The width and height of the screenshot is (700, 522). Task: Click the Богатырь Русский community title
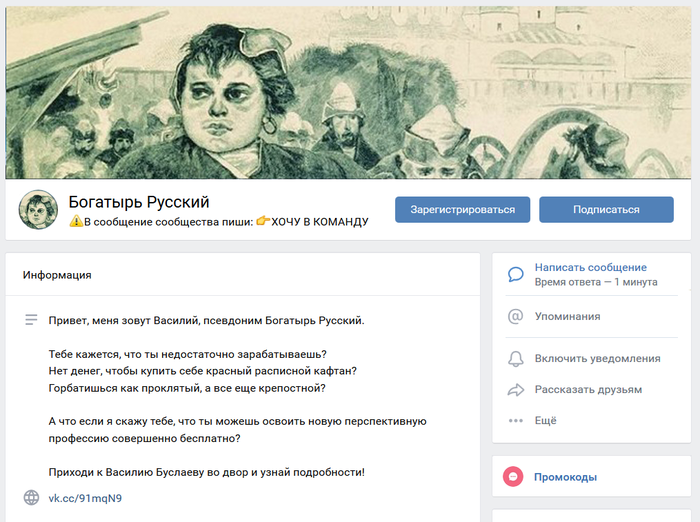tap(139, 202)
